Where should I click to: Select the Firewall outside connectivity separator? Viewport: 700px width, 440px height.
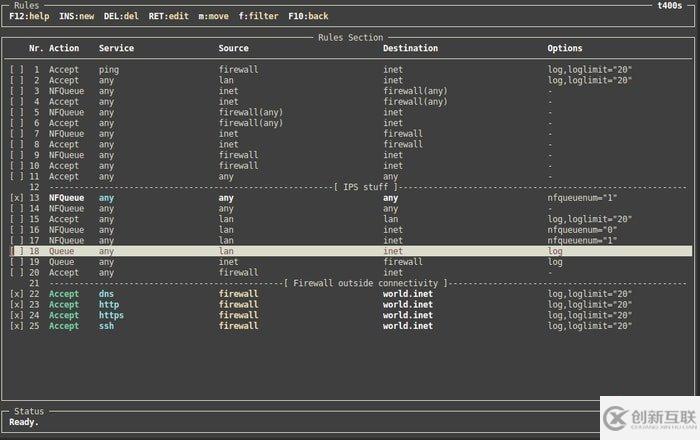coord(366,283)
